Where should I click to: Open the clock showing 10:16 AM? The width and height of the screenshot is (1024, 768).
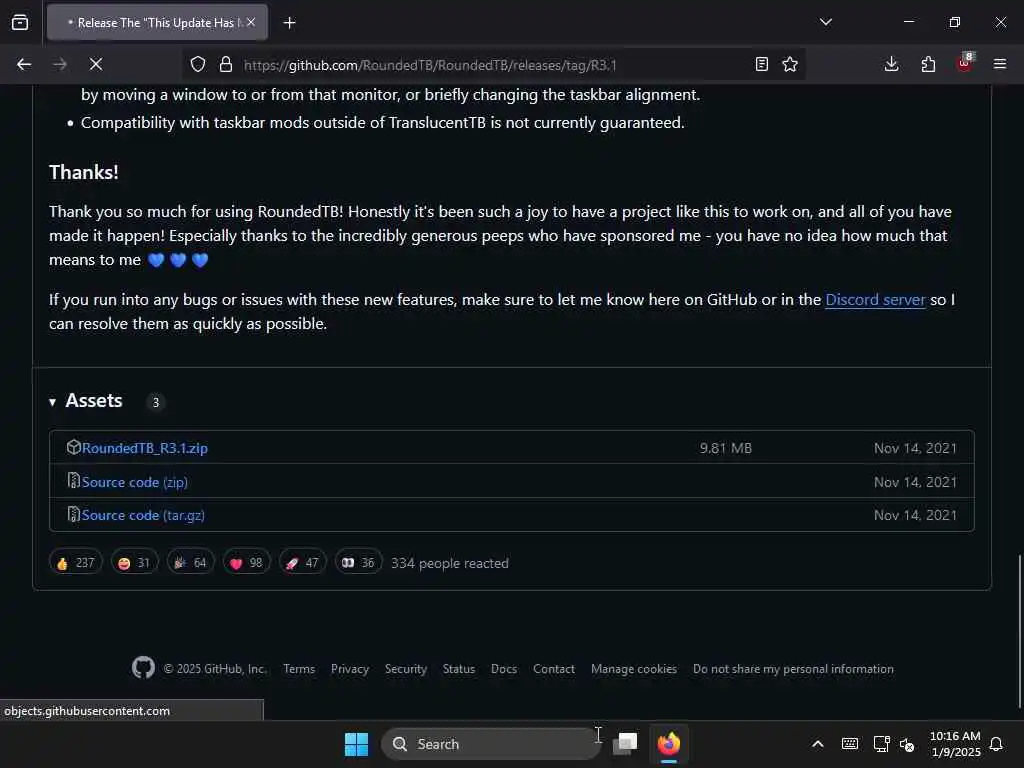(x=955, y=744)
